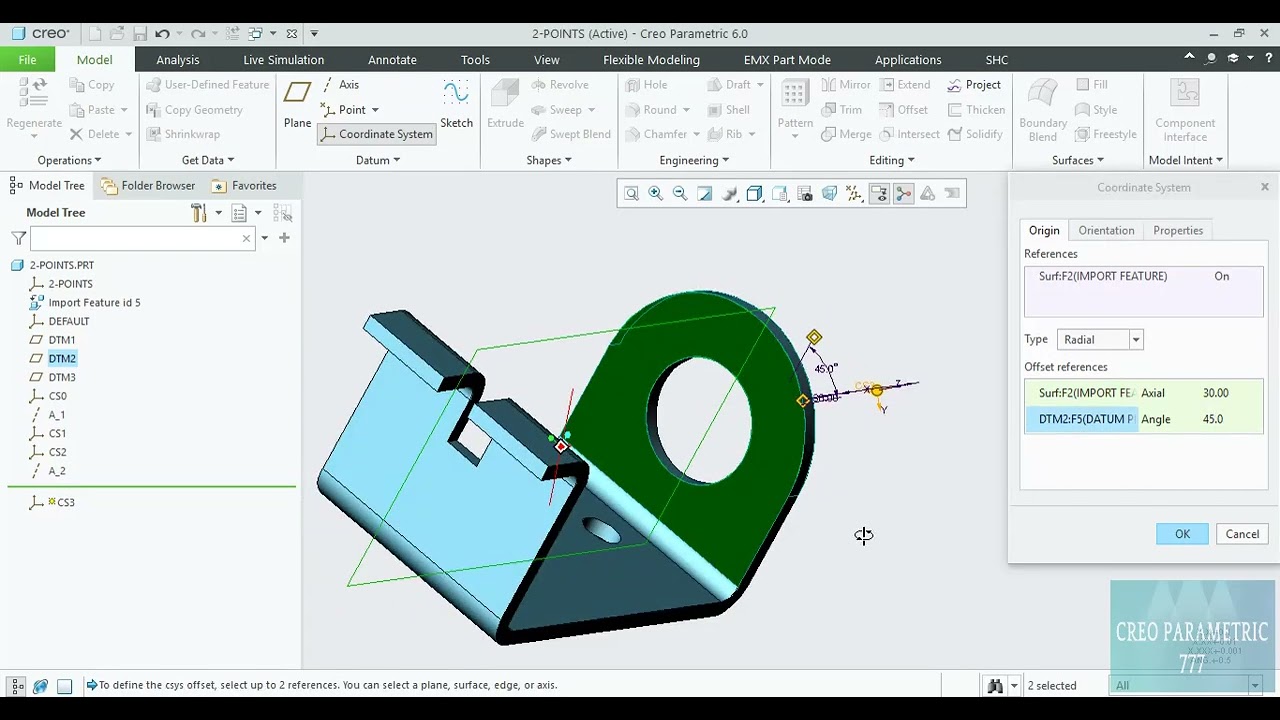
Task: Click the Refit zoom icon
Action: click(631, 194)
